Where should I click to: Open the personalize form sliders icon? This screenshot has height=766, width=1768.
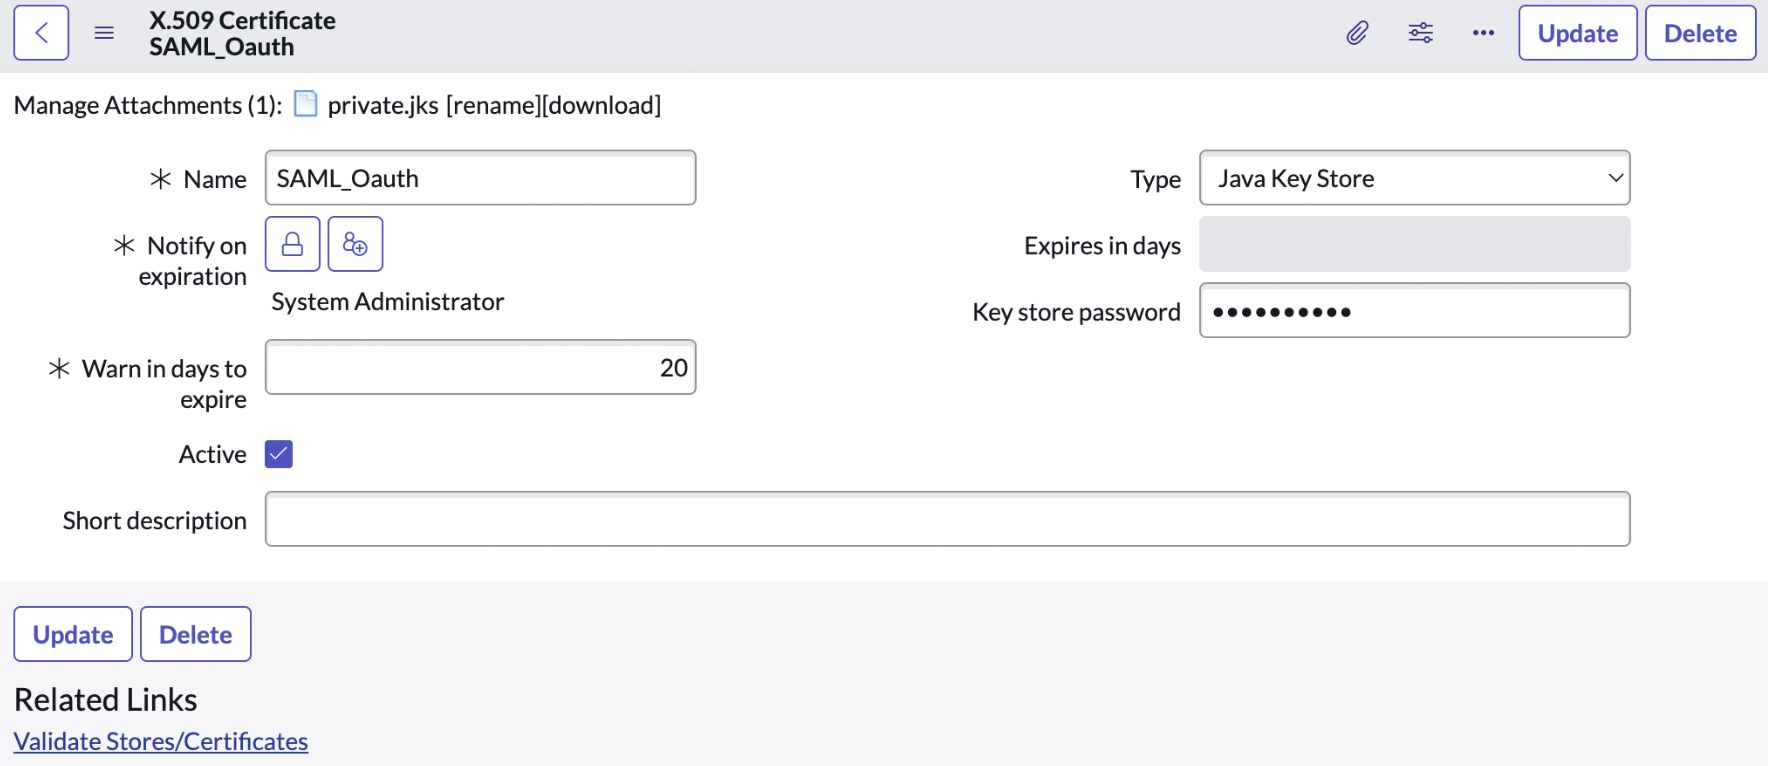(1420, 33)
